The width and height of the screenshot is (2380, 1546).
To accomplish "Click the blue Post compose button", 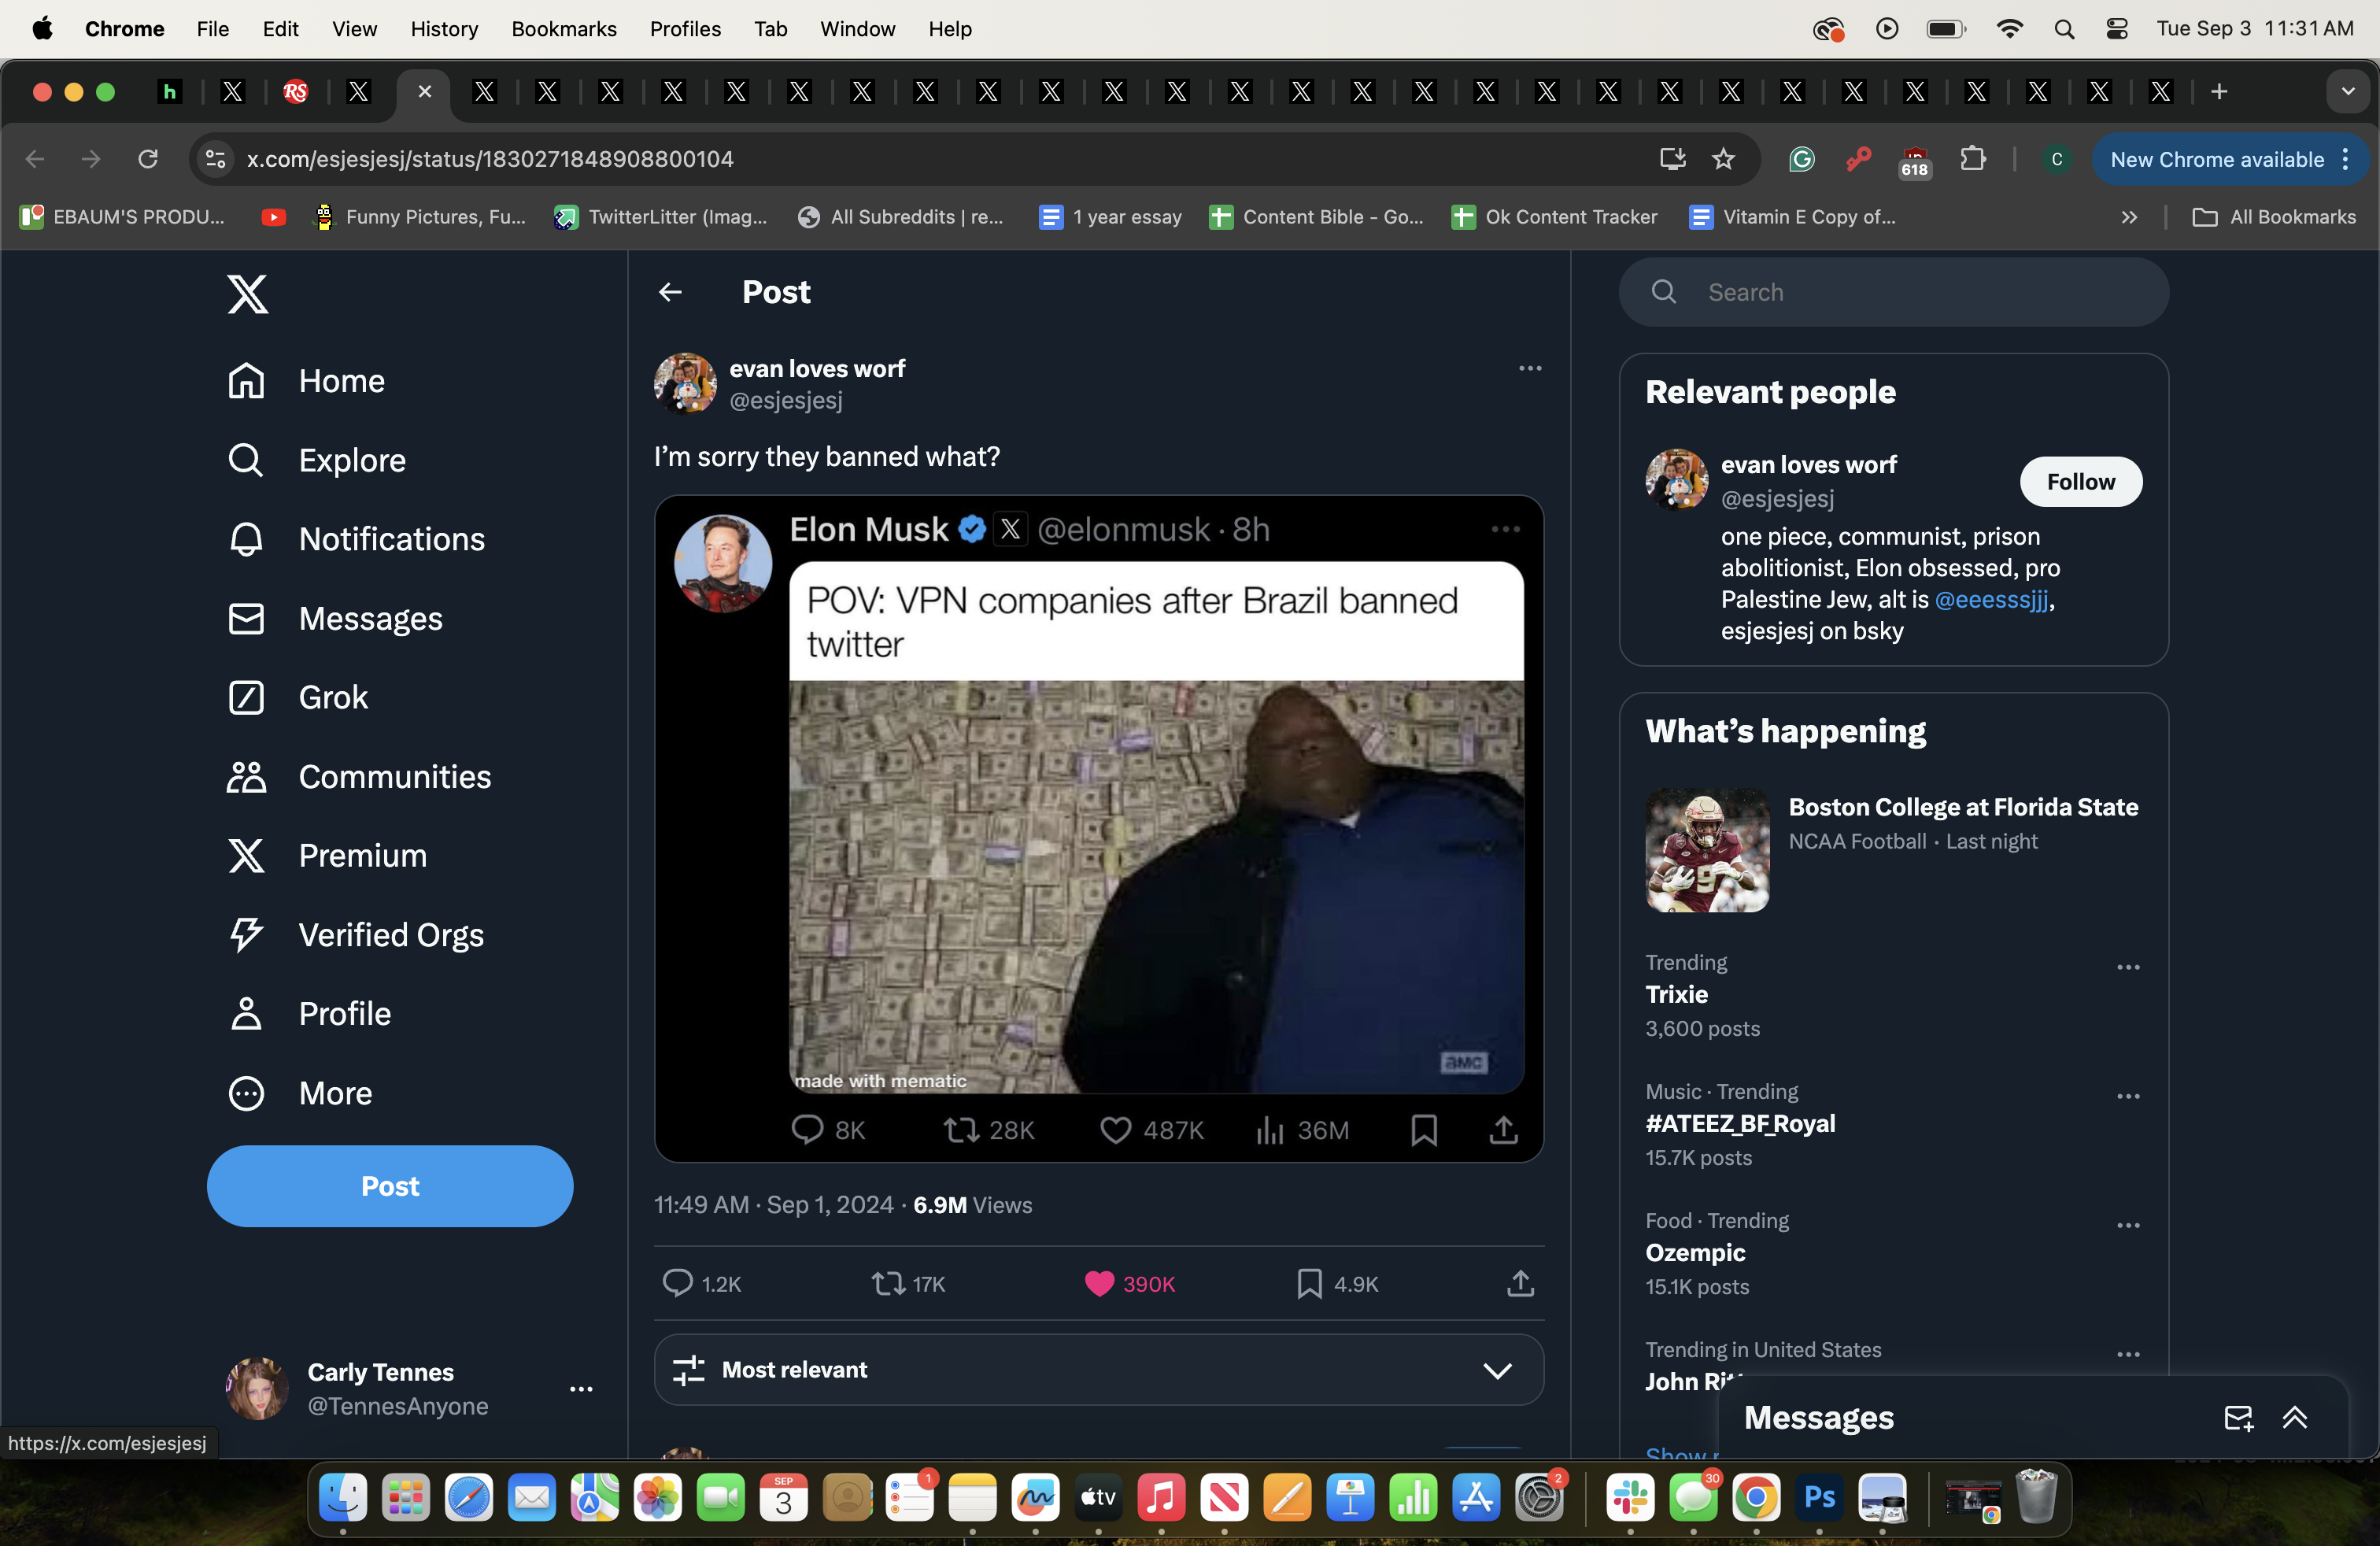I will (x=389, y=1185).
